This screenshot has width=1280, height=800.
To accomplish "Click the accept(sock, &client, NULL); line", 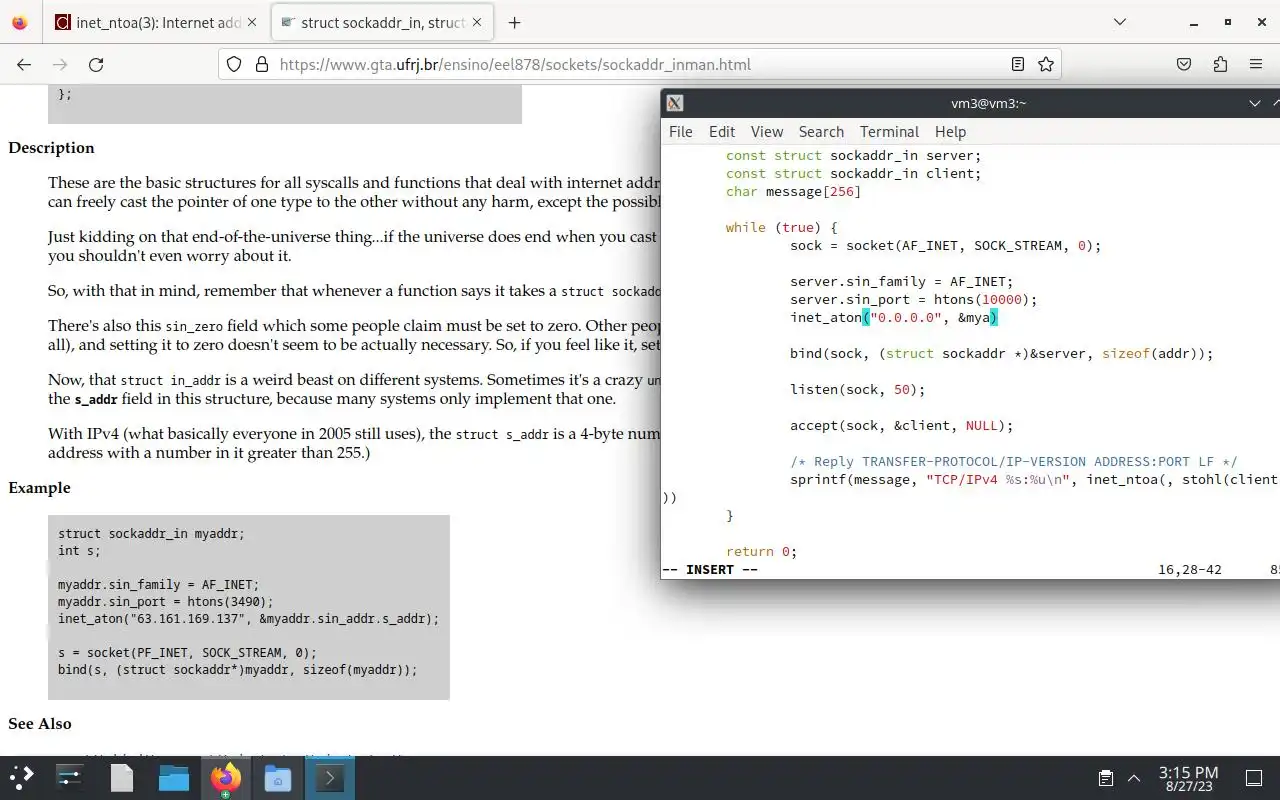I will [901, 425].
